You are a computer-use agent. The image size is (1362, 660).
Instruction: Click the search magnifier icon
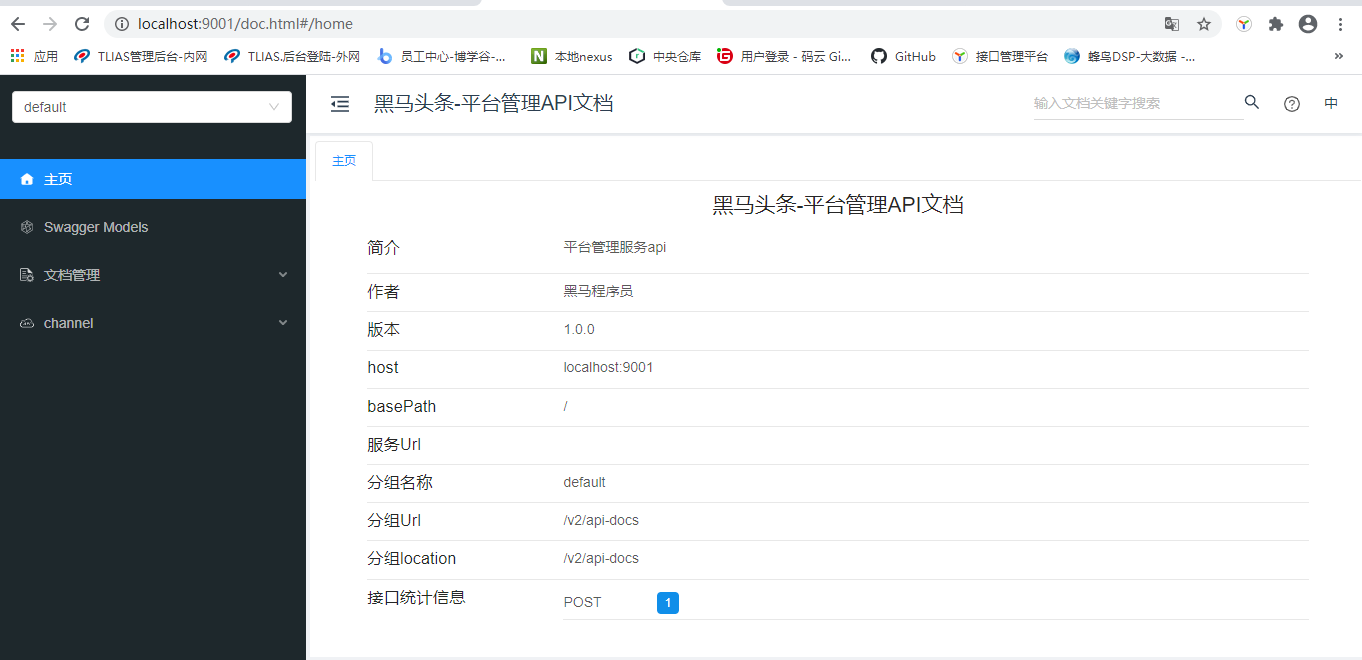(x=1252, y=102)
